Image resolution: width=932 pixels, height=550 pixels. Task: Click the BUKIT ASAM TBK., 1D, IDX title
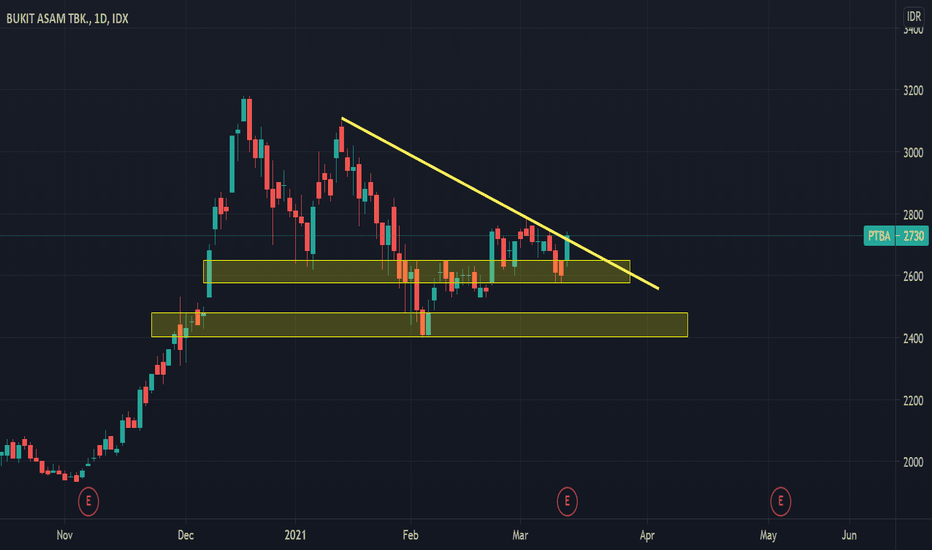pyautogui.click(x=67, y=18)
